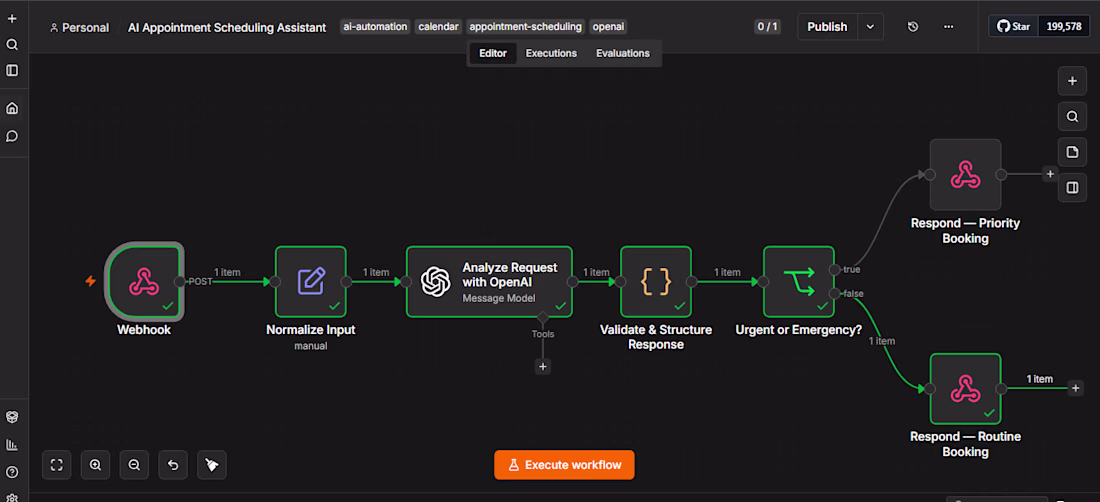
Task: Add a node with the canvas plus button
Action: (1072, 81)
